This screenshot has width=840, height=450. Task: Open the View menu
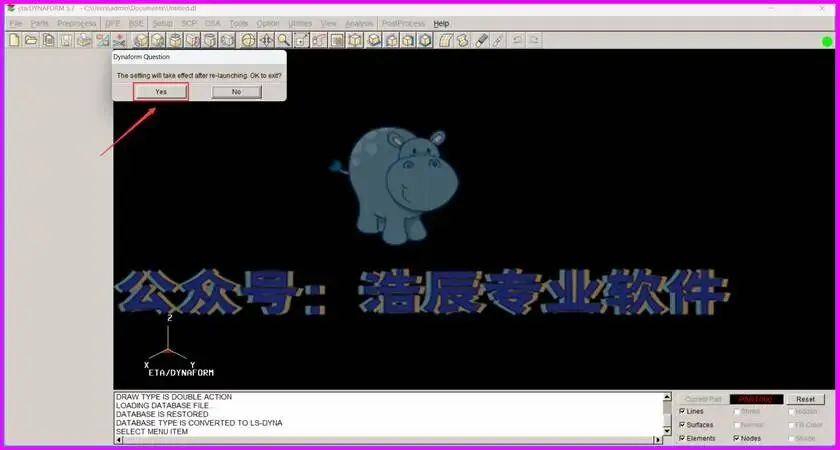point(328,24)
